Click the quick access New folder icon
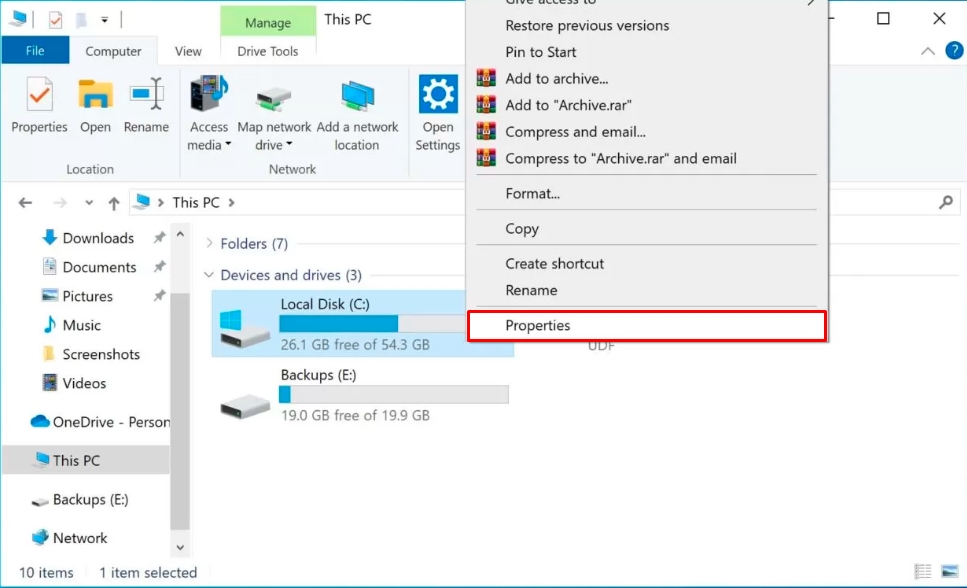This screenshot has height=588, width=967. point(81,20)
